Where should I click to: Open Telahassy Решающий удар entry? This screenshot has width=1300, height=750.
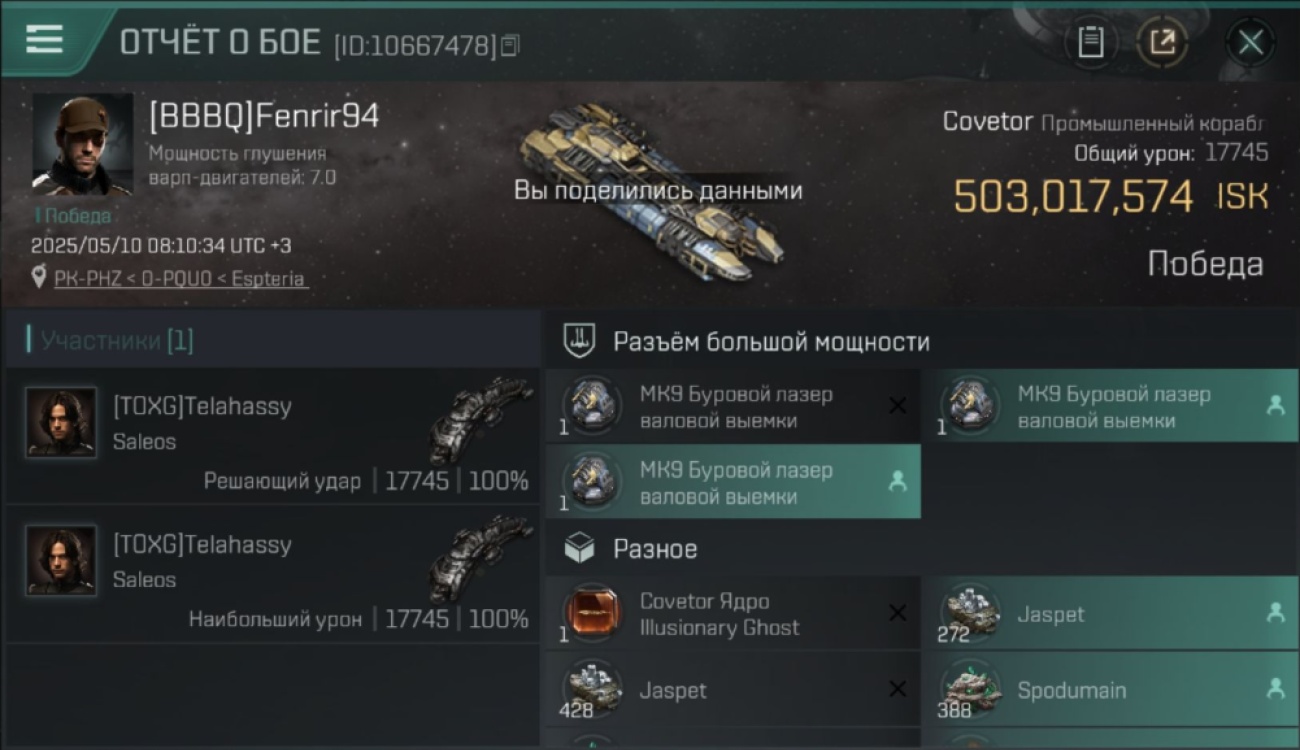(272, 436)
